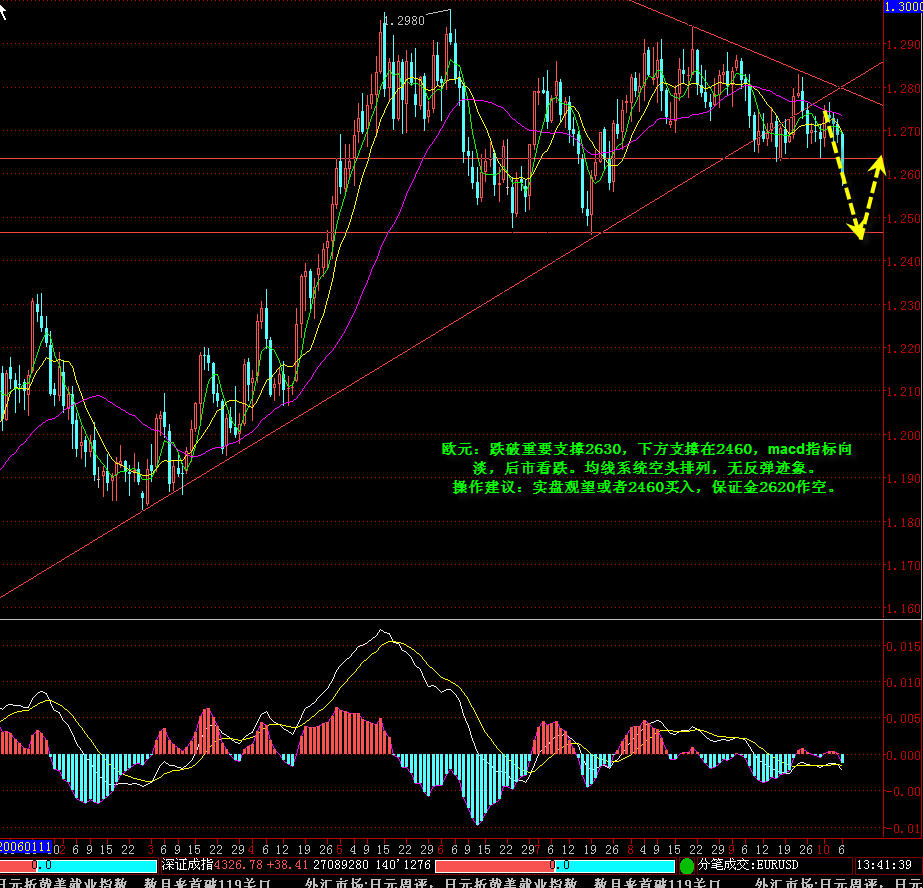Click the 1.250 price axis label
The image size is (923, 888).
(x=904, y=218)
